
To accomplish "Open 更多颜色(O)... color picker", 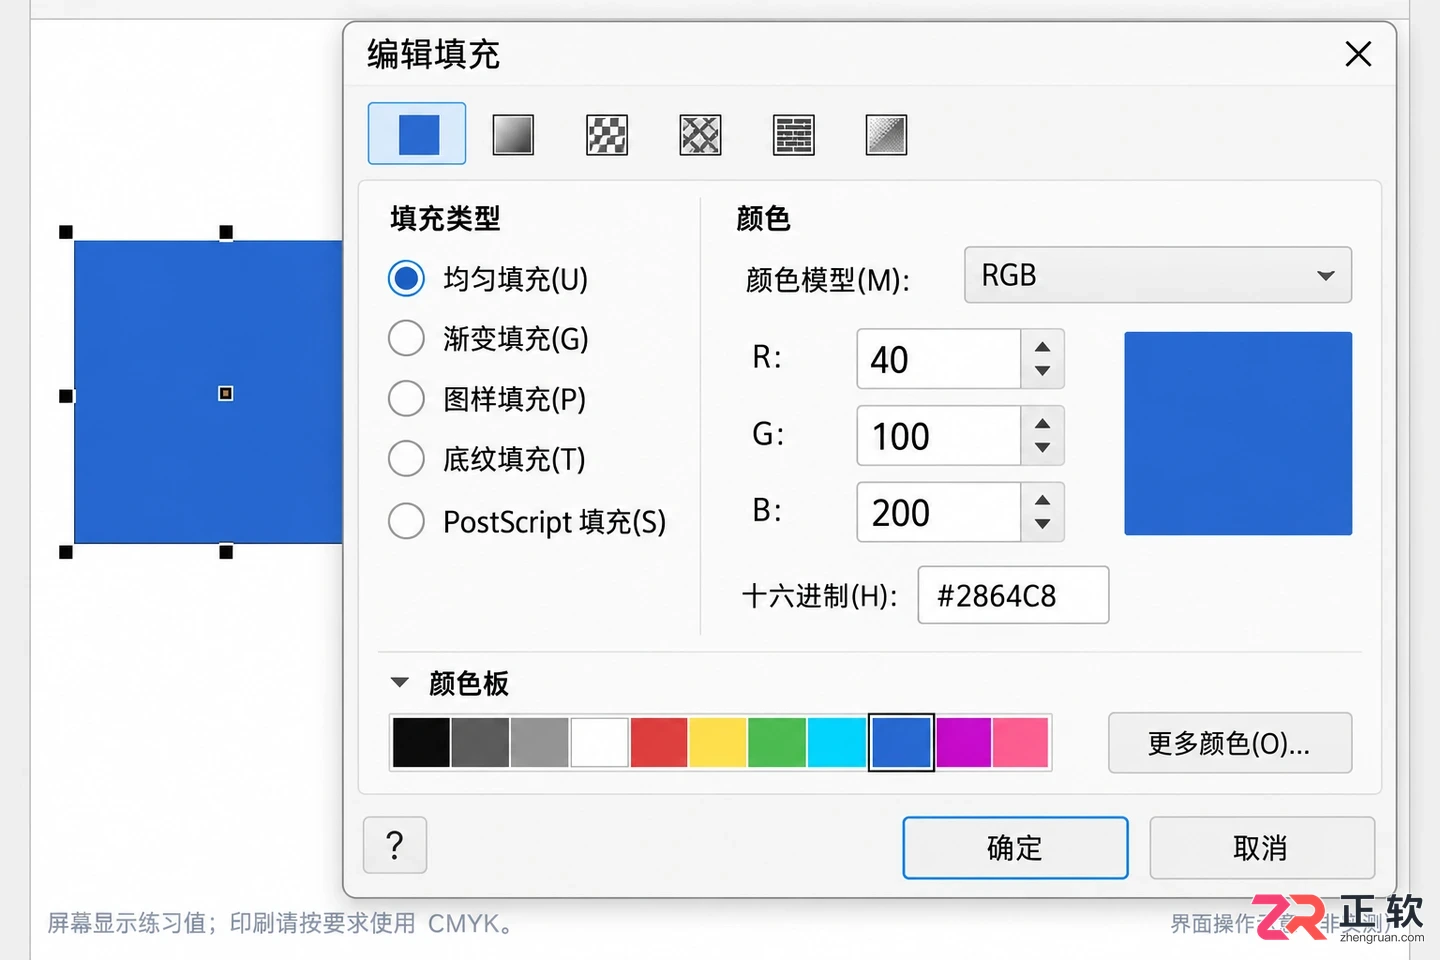I will (x=1230, y=743).
